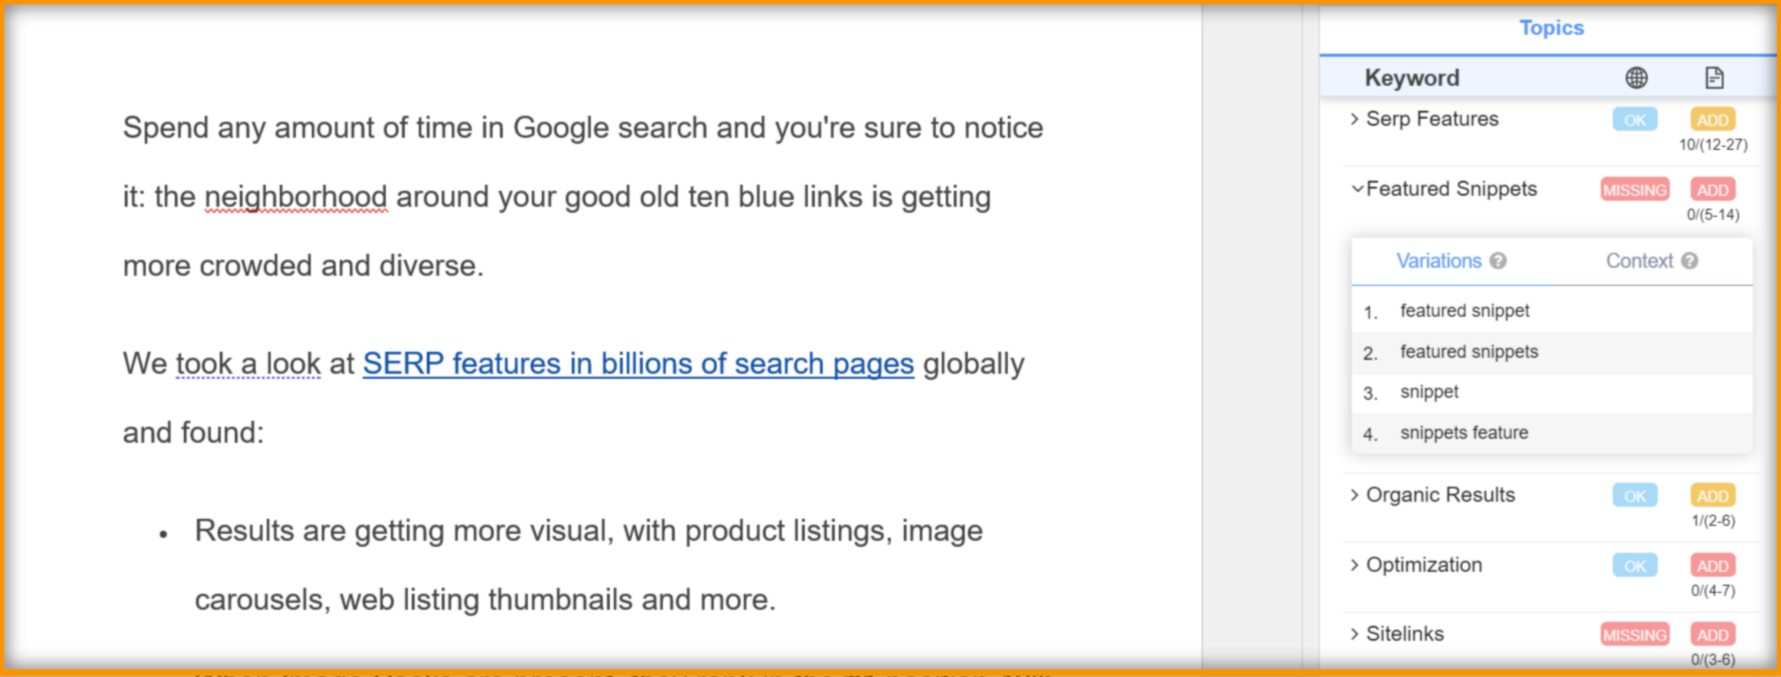The height and width of the screenshot is (677, 1781).
Task: Click the help icon beside Variations
Action: 1498,261
